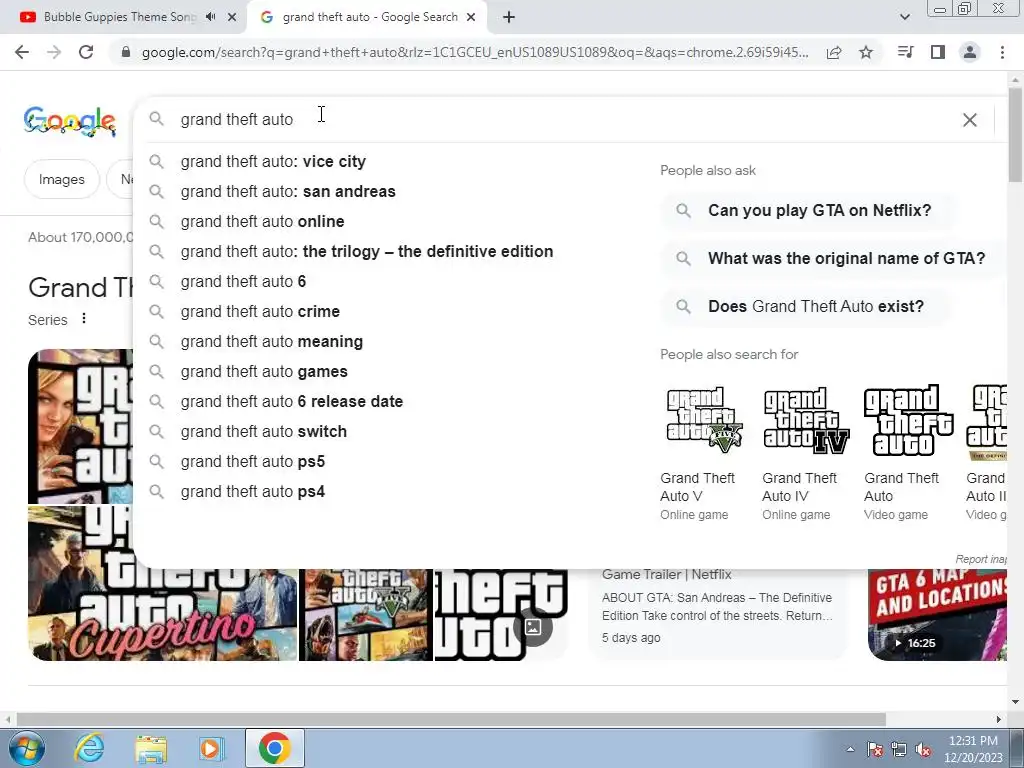The height and width of the screenshot is (768, 1024).
Task: Click the Chrome taskbar icon
Action: point(275,748)
